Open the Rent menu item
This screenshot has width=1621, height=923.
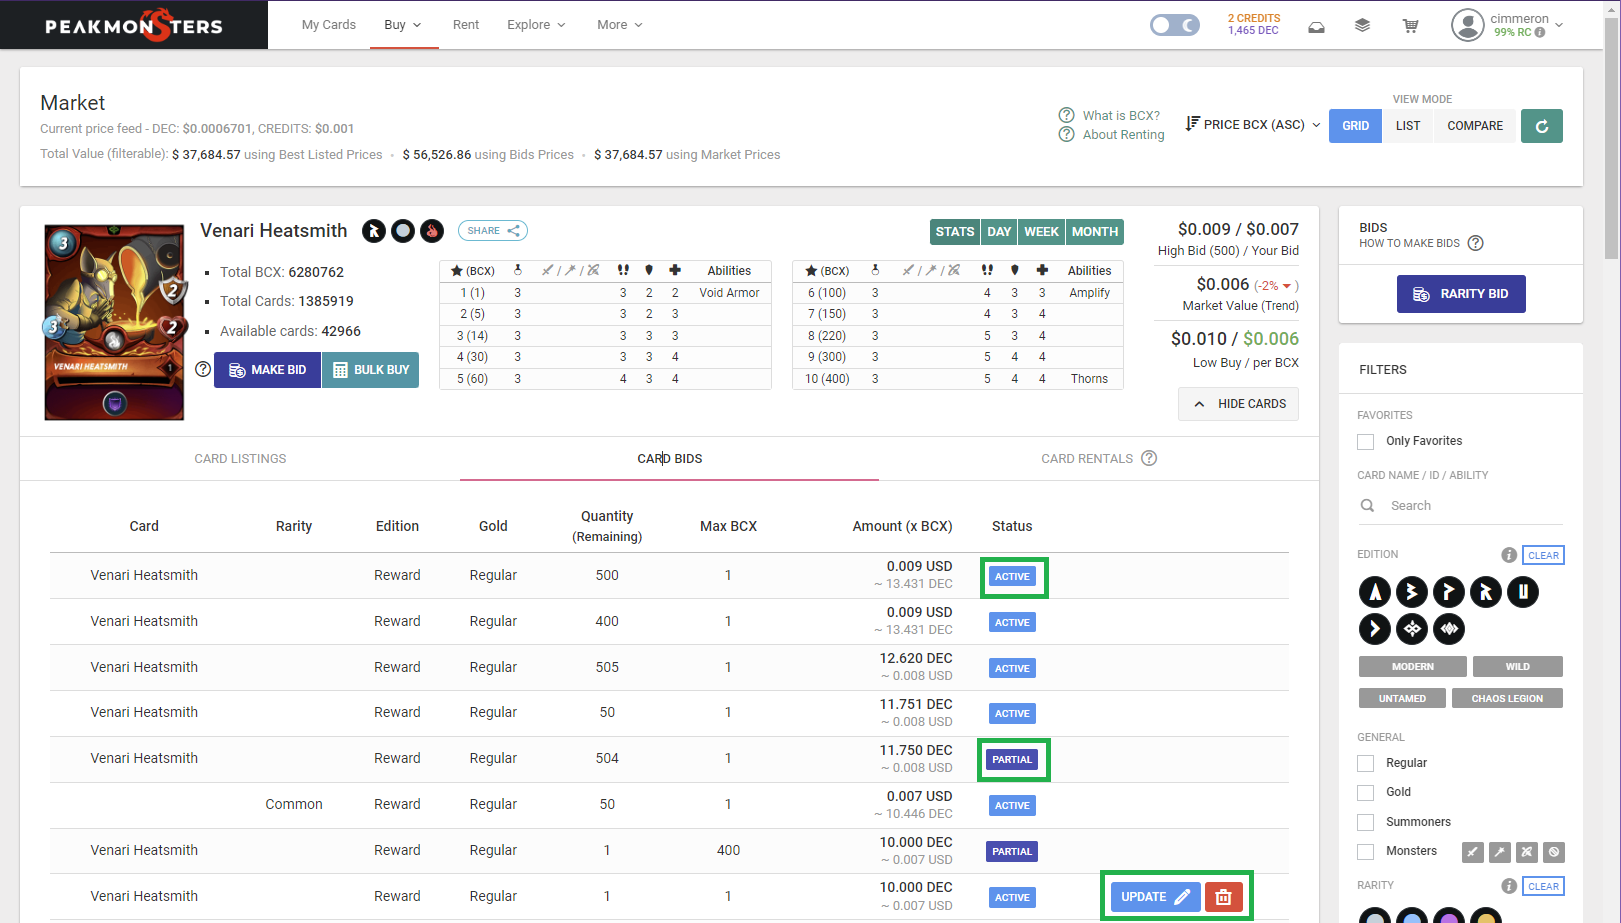point(466,25)
